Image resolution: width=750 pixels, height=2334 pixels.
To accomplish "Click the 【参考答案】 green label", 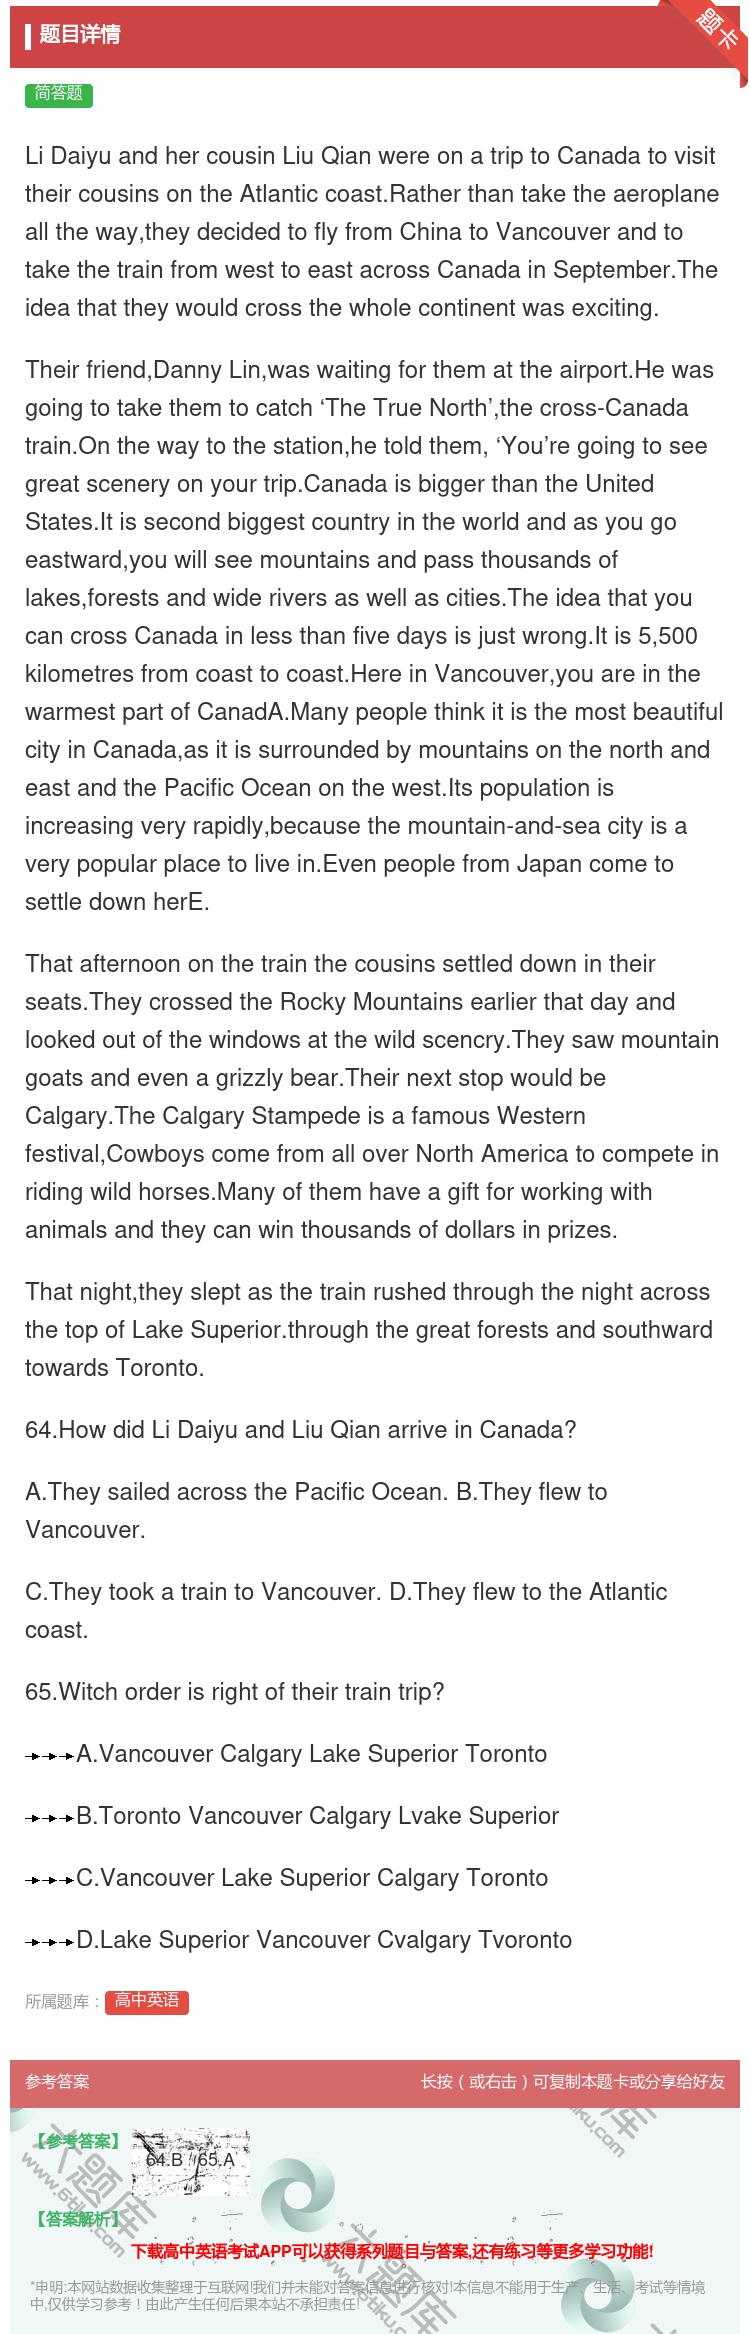I will (78, 2141).
